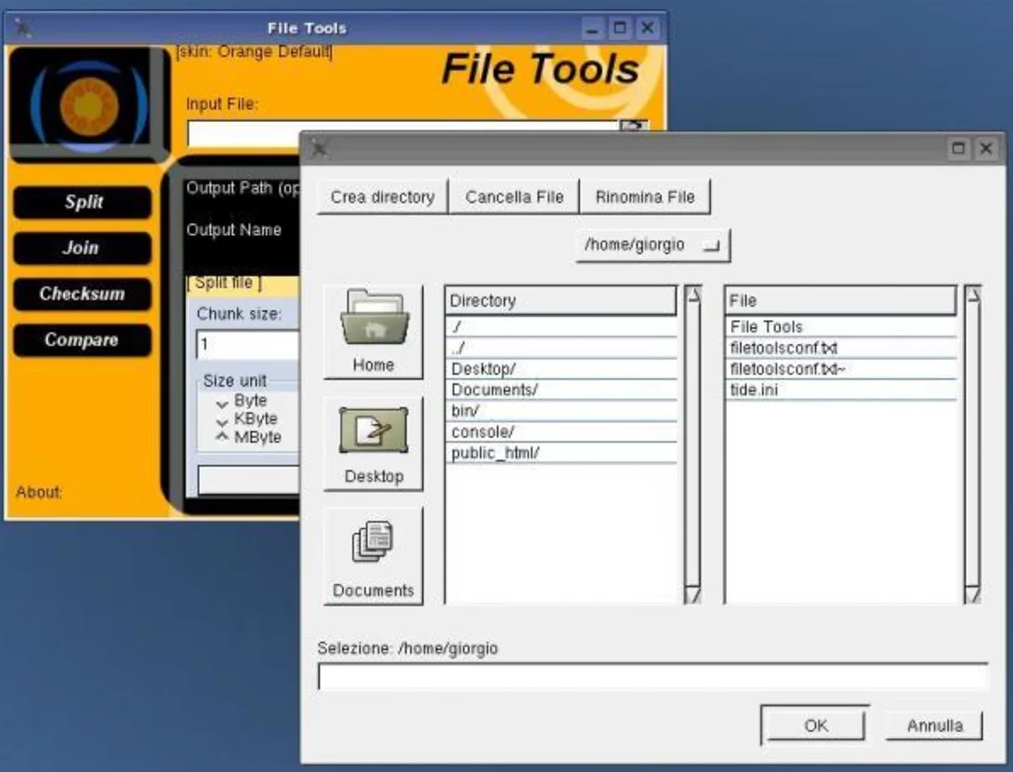1013x772 pixels.
Task: Open the Home folder shortcut
Action: (373, 331)
